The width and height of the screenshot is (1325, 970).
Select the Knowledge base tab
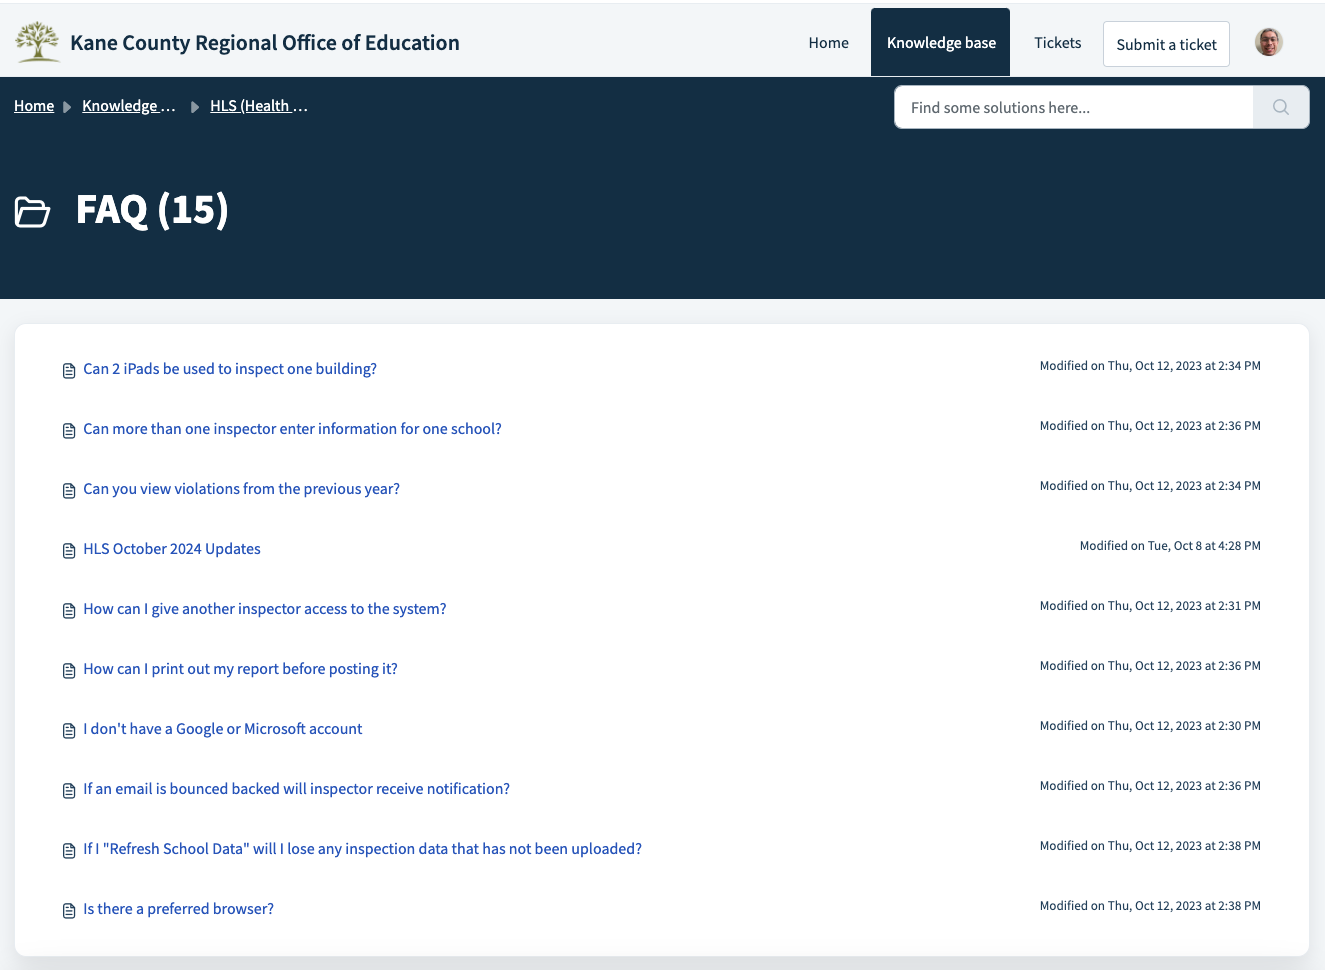[x=941, y=43]
